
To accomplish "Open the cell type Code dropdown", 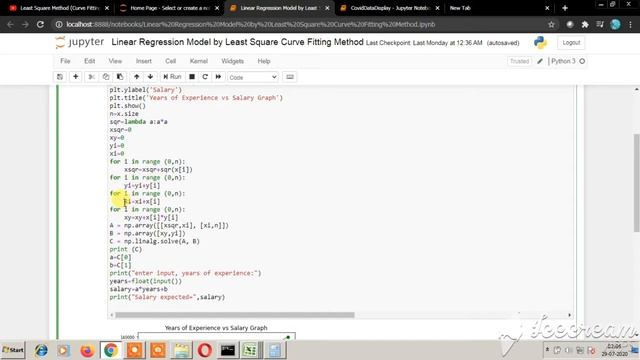I will (253, 77).
